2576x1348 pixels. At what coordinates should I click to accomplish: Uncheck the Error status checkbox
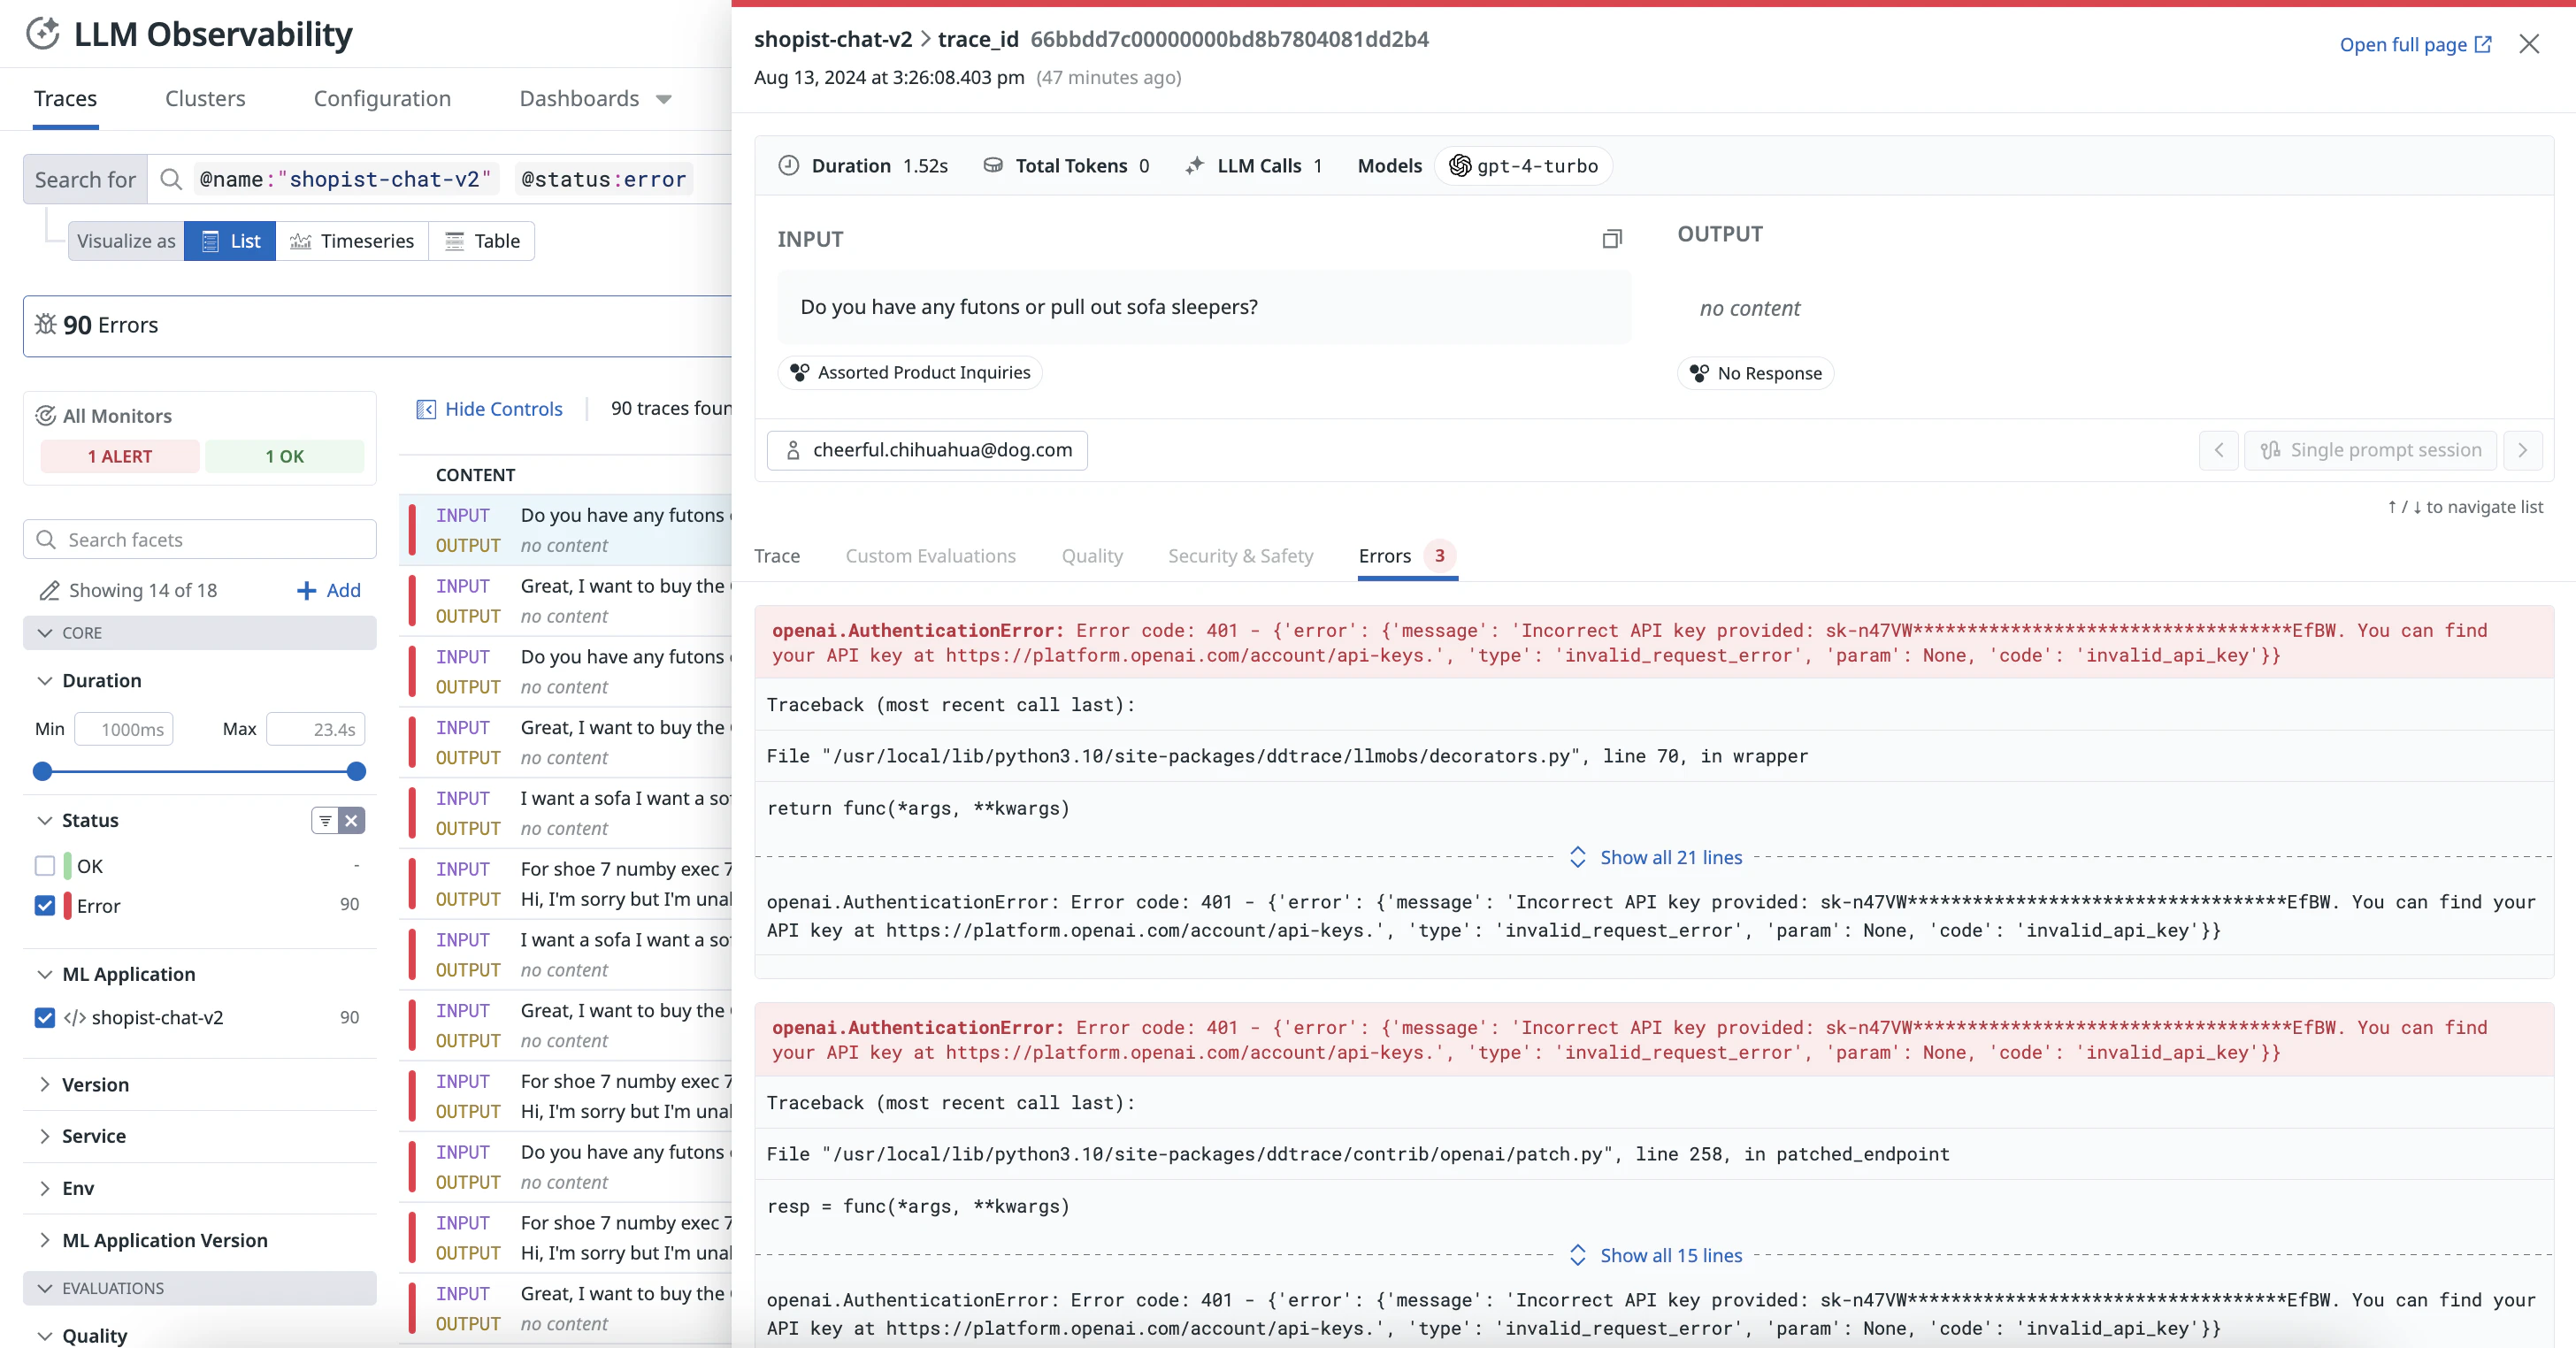point(45,906)
